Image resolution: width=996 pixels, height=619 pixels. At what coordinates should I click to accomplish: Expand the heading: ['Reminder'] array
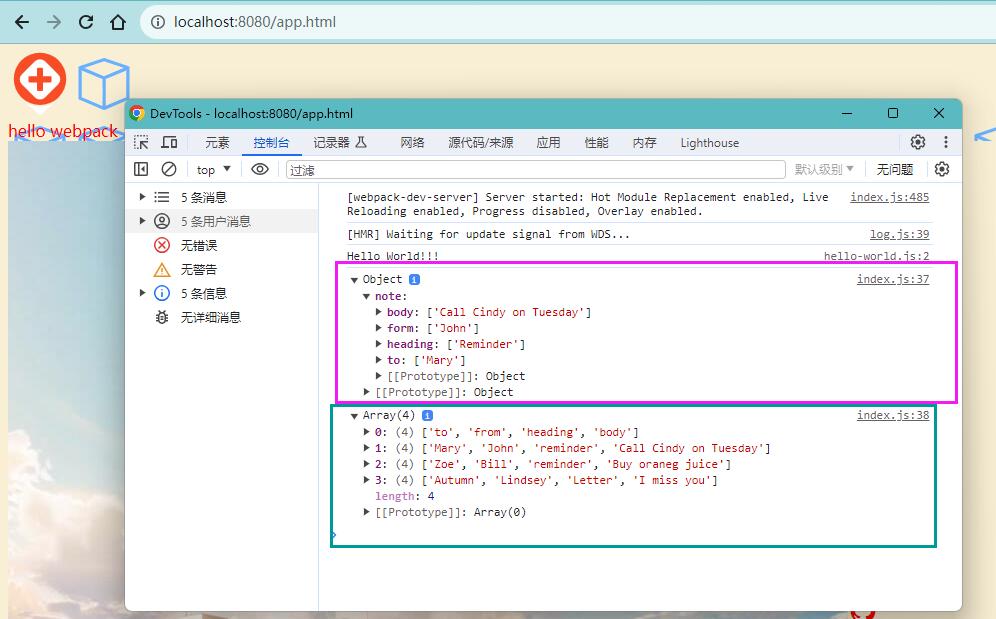point(379,344)
